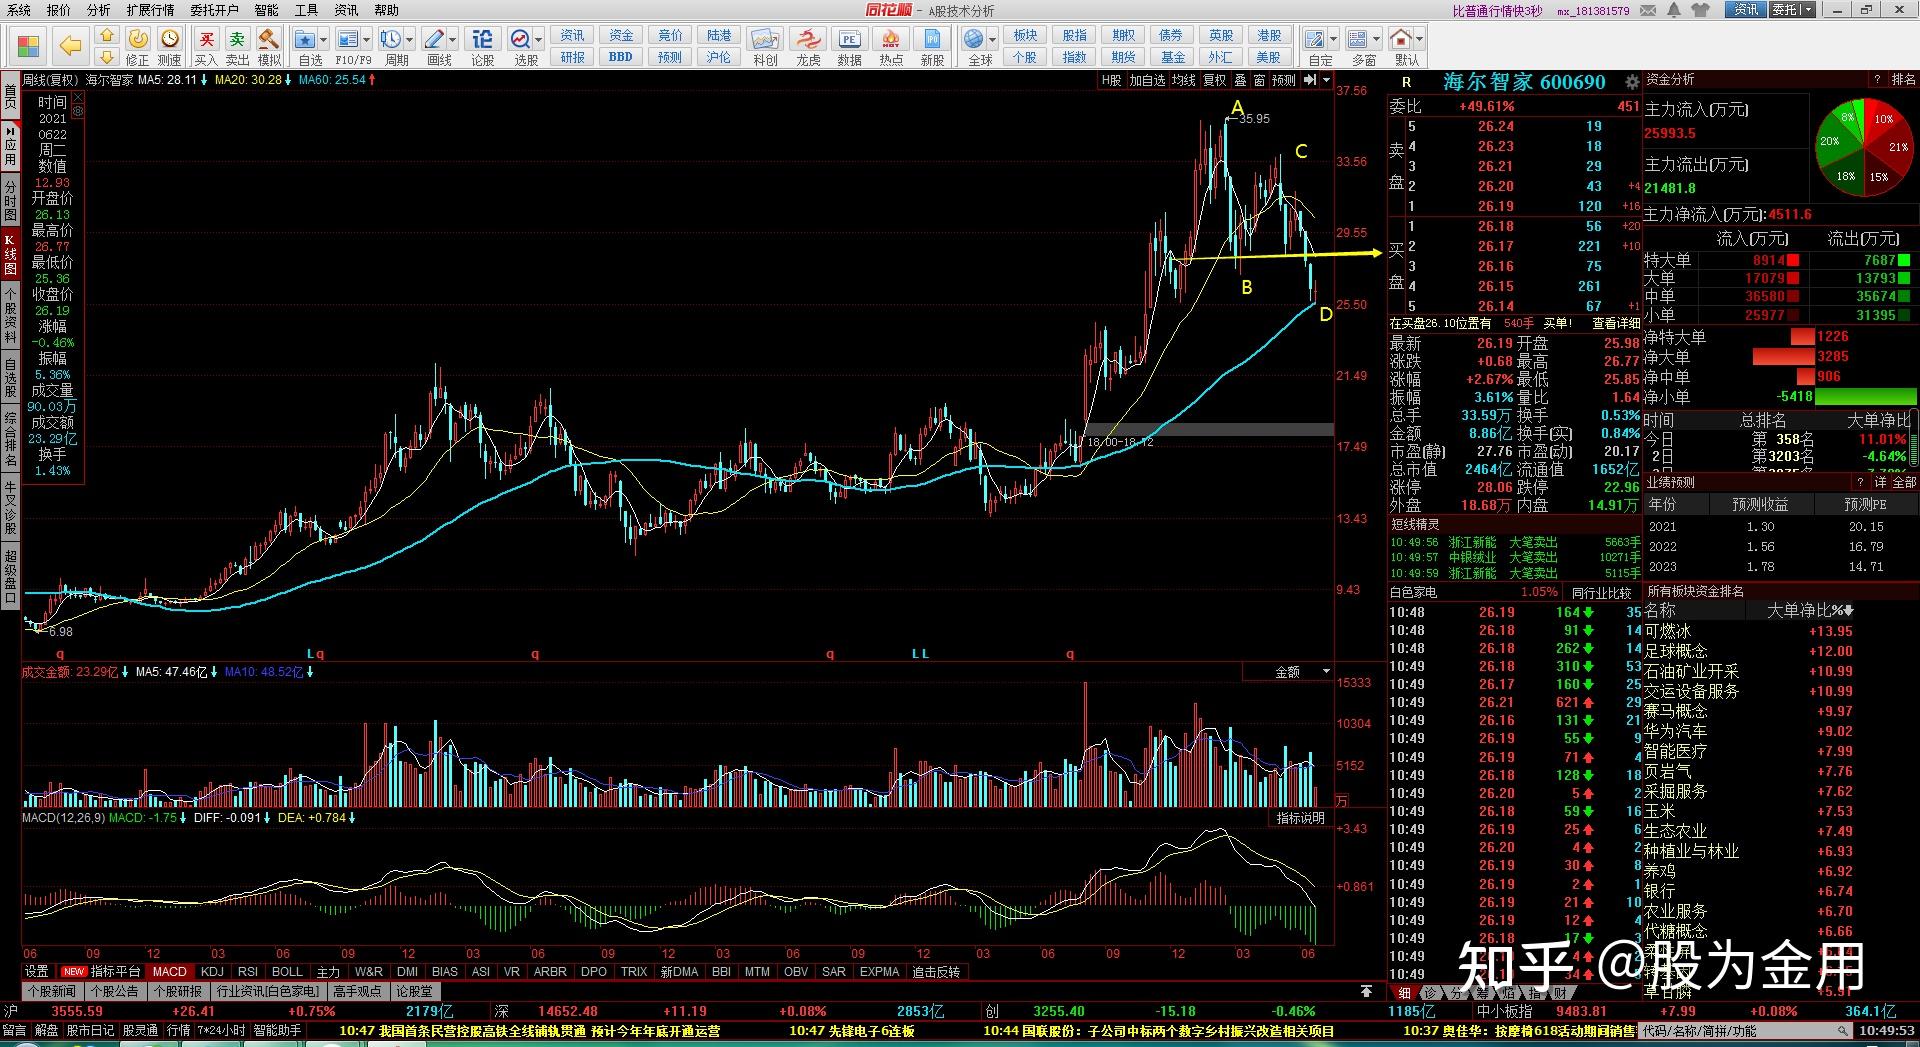1920x1047 pixels.
Task: Click the page-up arrow toolbar icon
Action: (107, 36)
